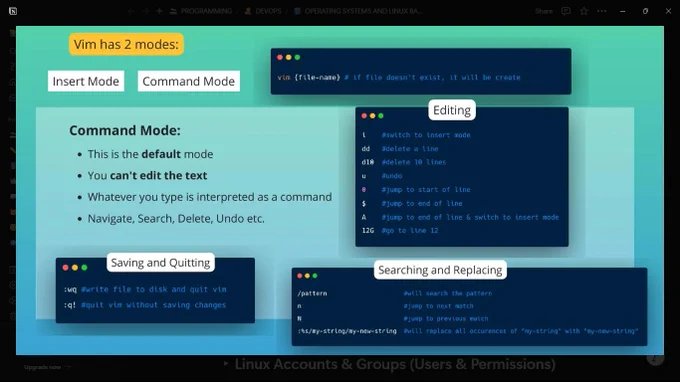
Task: Click the Linux Accounts & Groups heading
Action: pos(395,364)
